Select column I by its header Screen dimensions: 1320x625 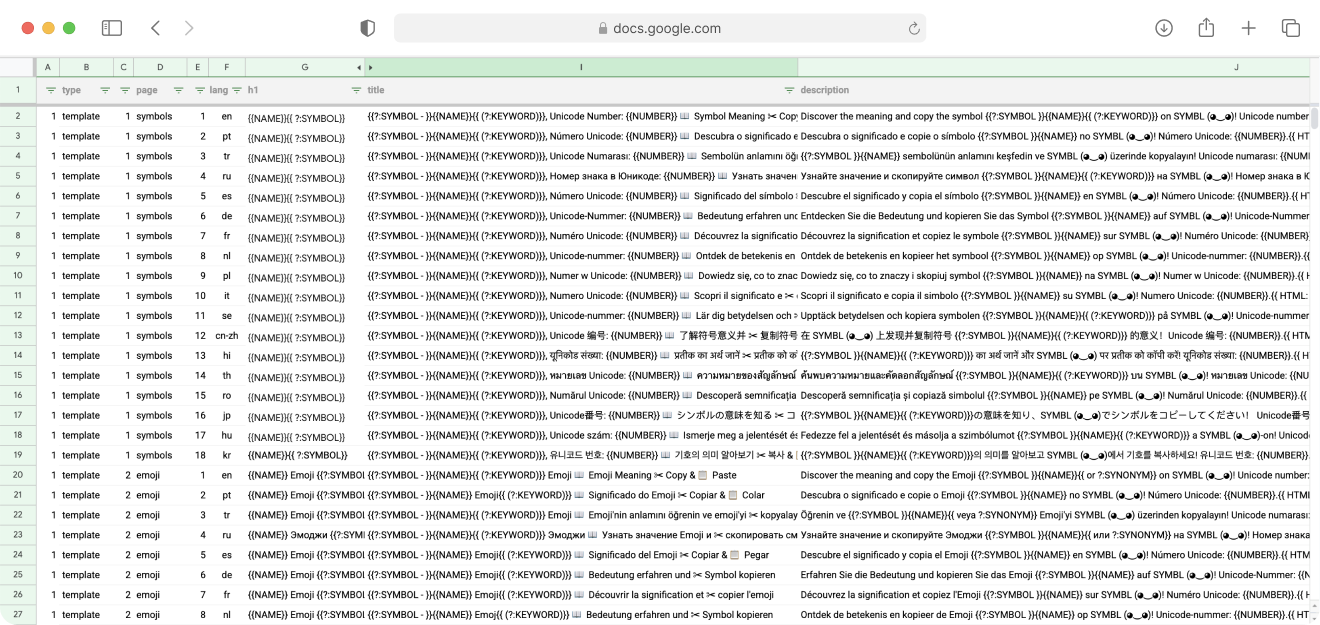point(580,67)
